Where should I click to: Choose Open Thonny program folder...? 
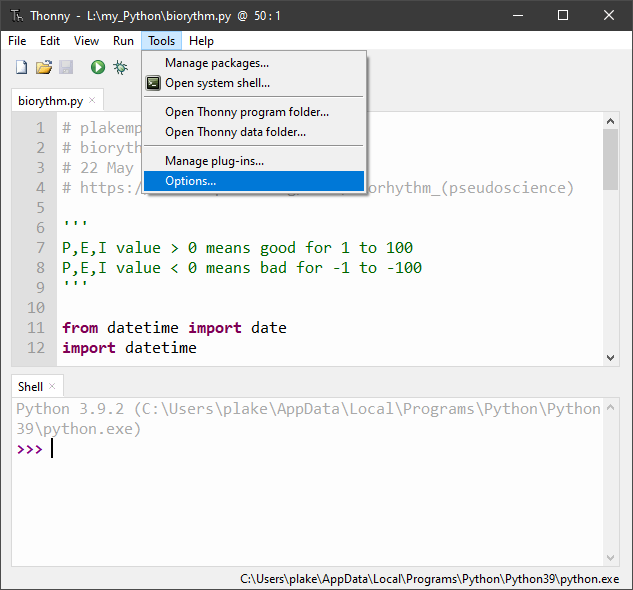coord(254,112)
